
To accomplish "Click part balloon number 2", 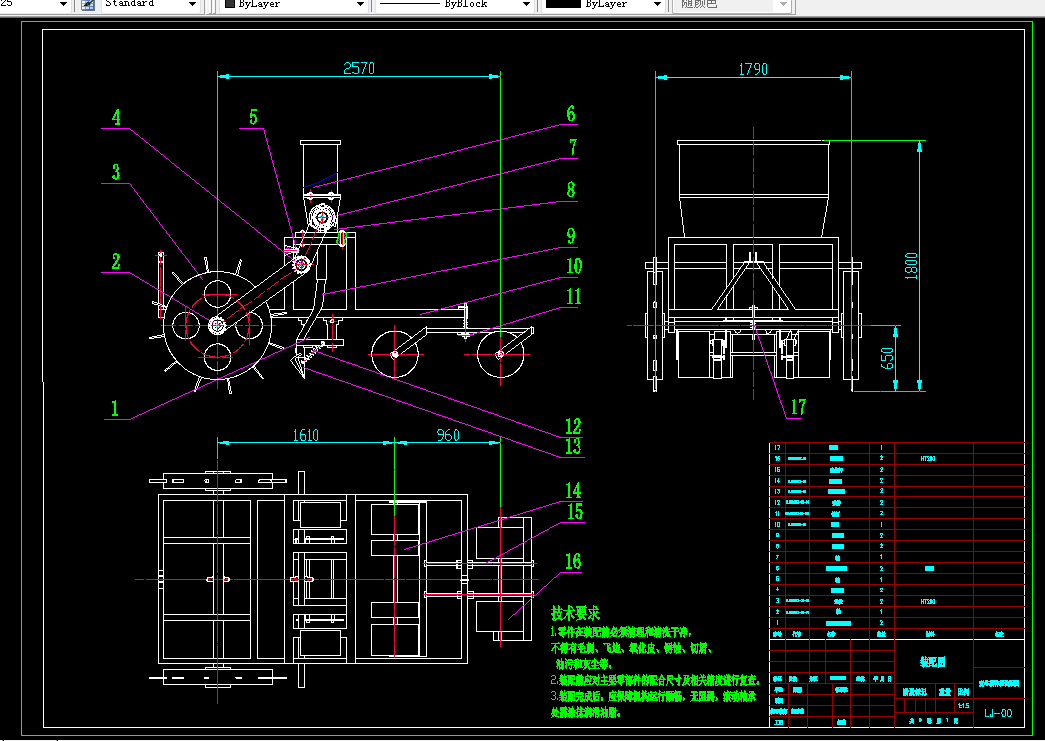I will [x=116, y=262].
